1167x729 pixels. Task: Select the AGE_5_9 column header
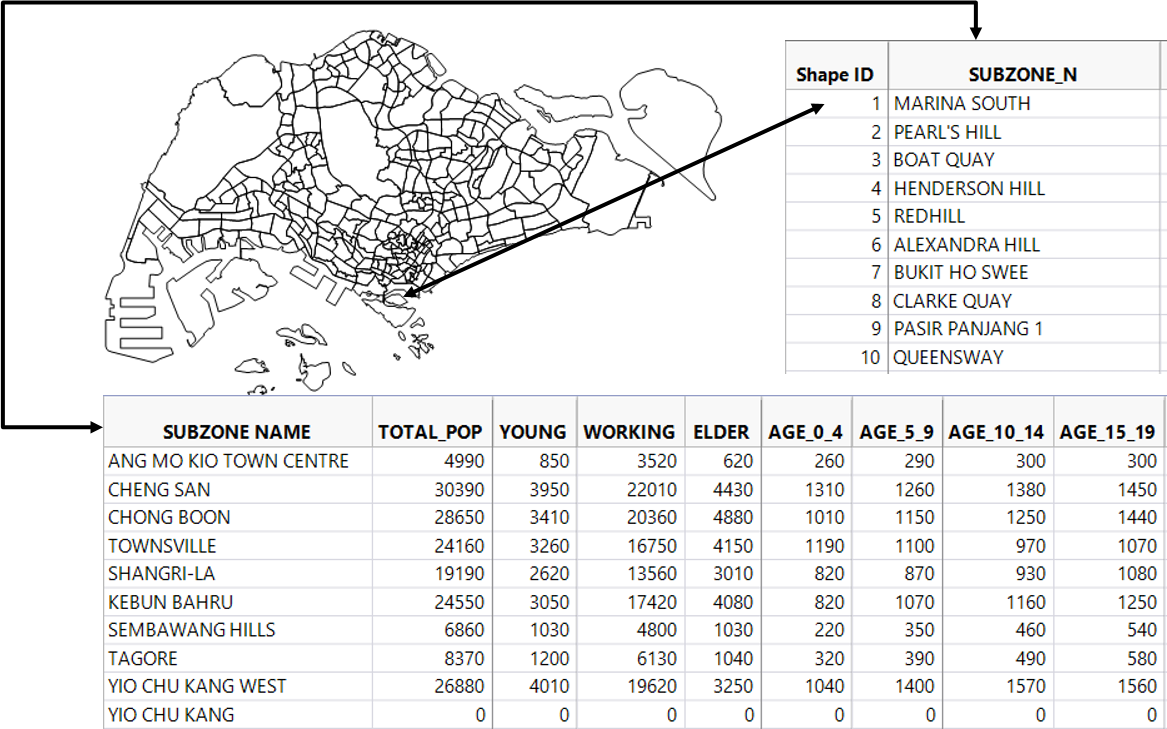point(897,422)
